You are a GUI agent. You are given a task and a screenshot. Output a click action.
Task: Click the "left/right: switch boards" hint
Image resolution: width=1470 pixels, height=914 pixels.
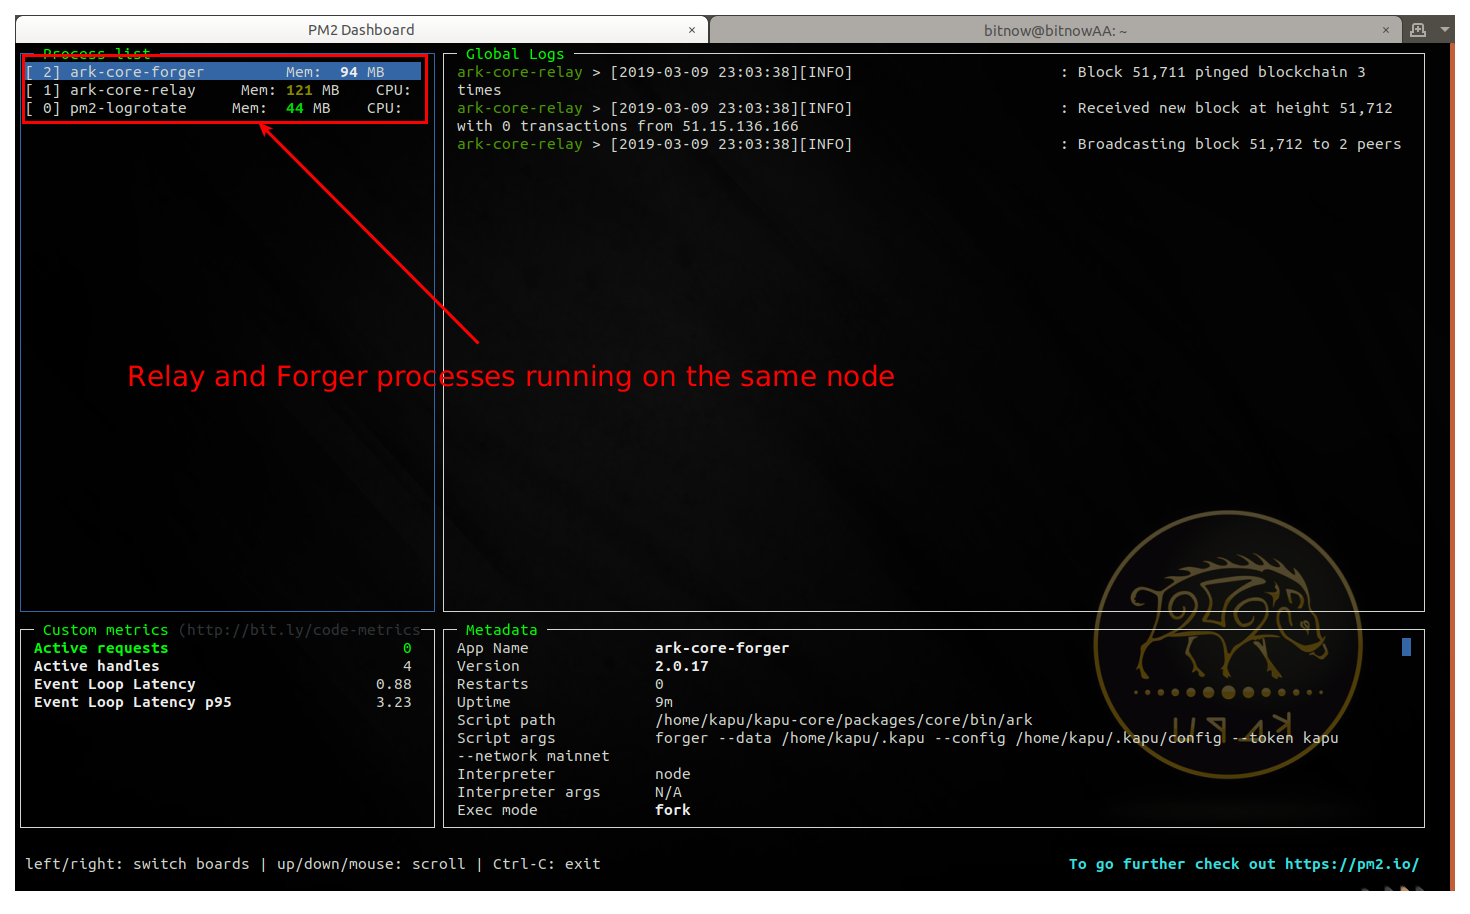pos(137,864)
